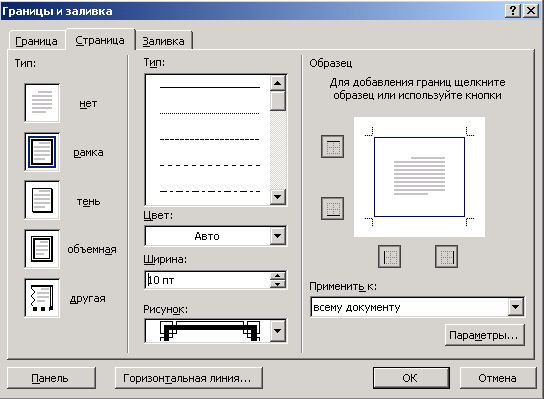Select the dash-dot line style
The image size is (544, 399).
(210, 191)
